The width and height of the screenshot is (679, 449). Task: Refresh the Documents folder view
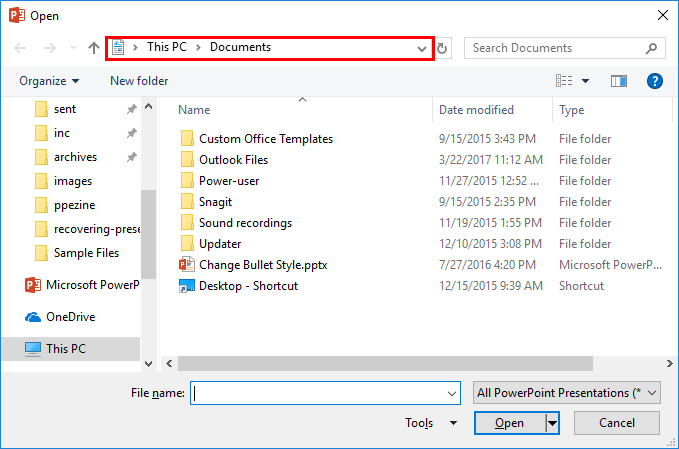442,48
